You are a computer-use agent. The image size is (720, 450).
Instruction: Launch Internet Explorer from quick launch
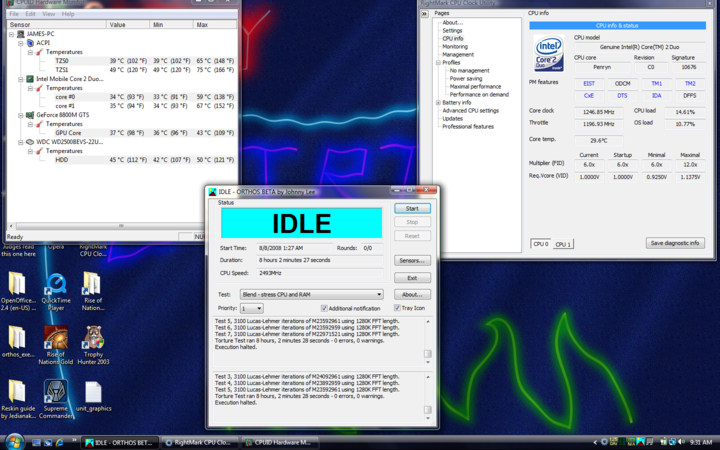coord(60,443)
